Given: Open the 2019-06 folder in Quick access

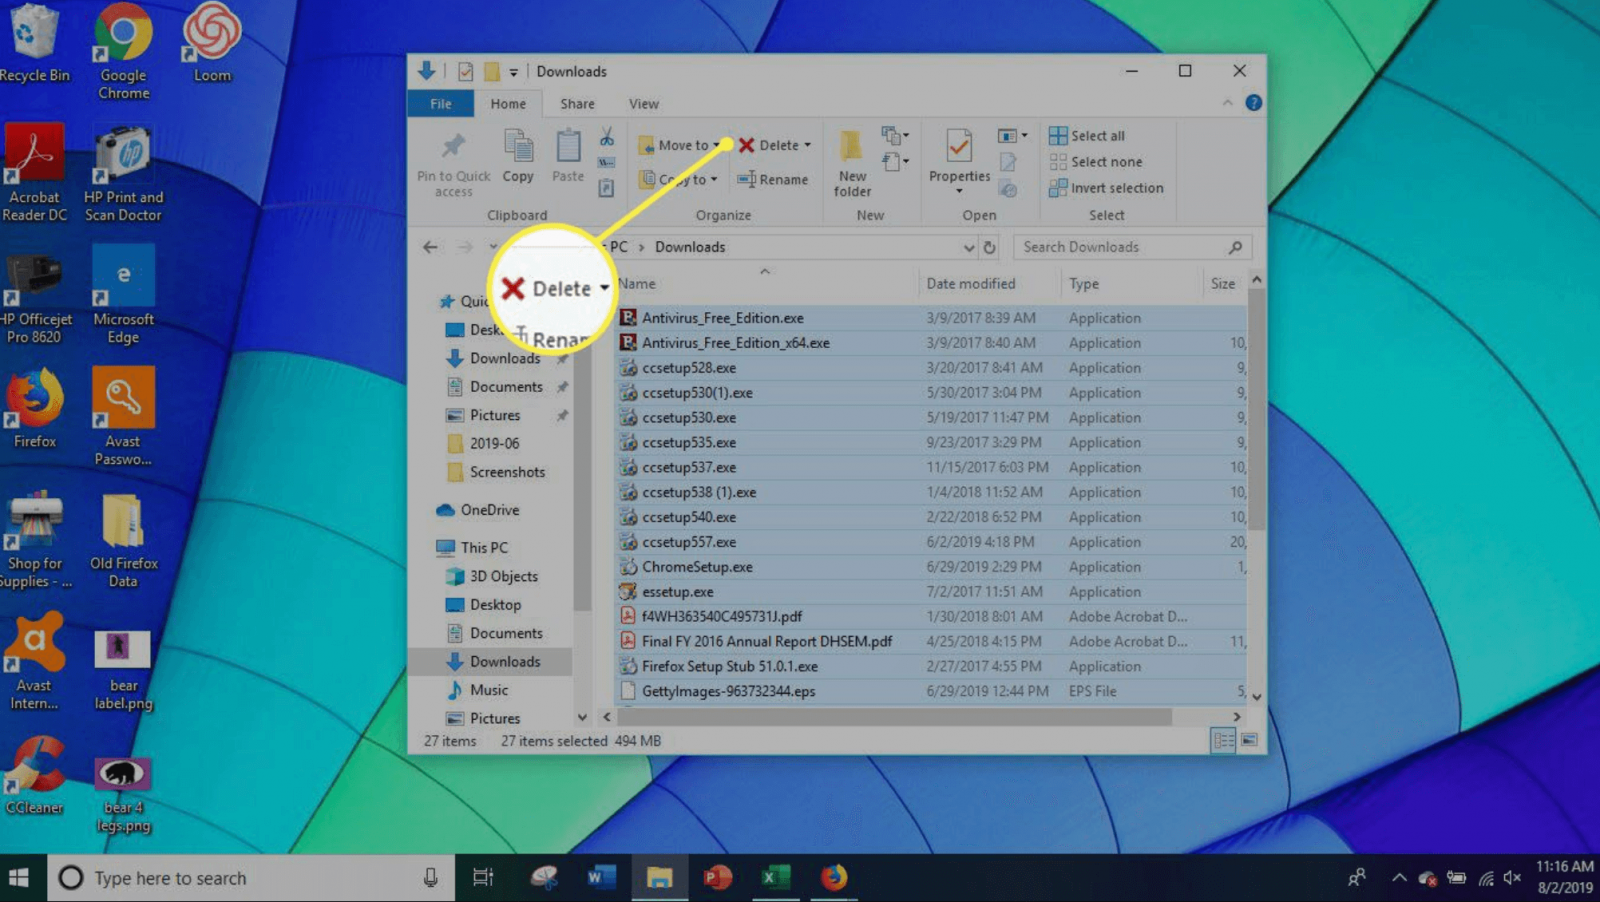Looking at the screenshot, I should click(483, 443).
